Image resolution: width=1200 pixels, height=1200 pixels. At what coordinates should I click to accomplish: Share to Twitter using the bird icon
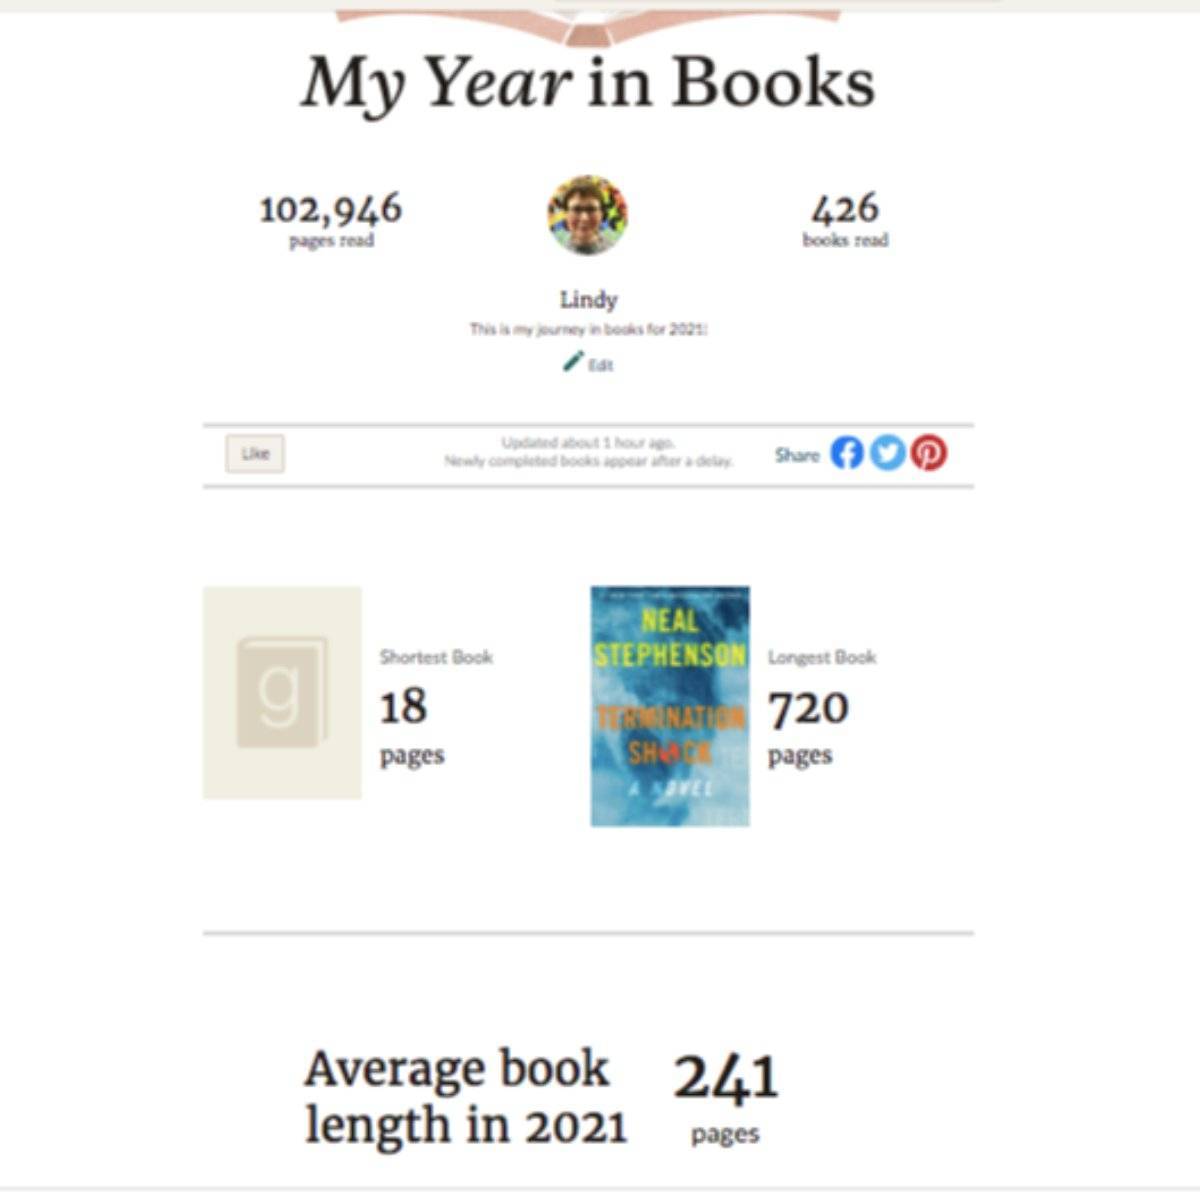(x=887, y=453)
